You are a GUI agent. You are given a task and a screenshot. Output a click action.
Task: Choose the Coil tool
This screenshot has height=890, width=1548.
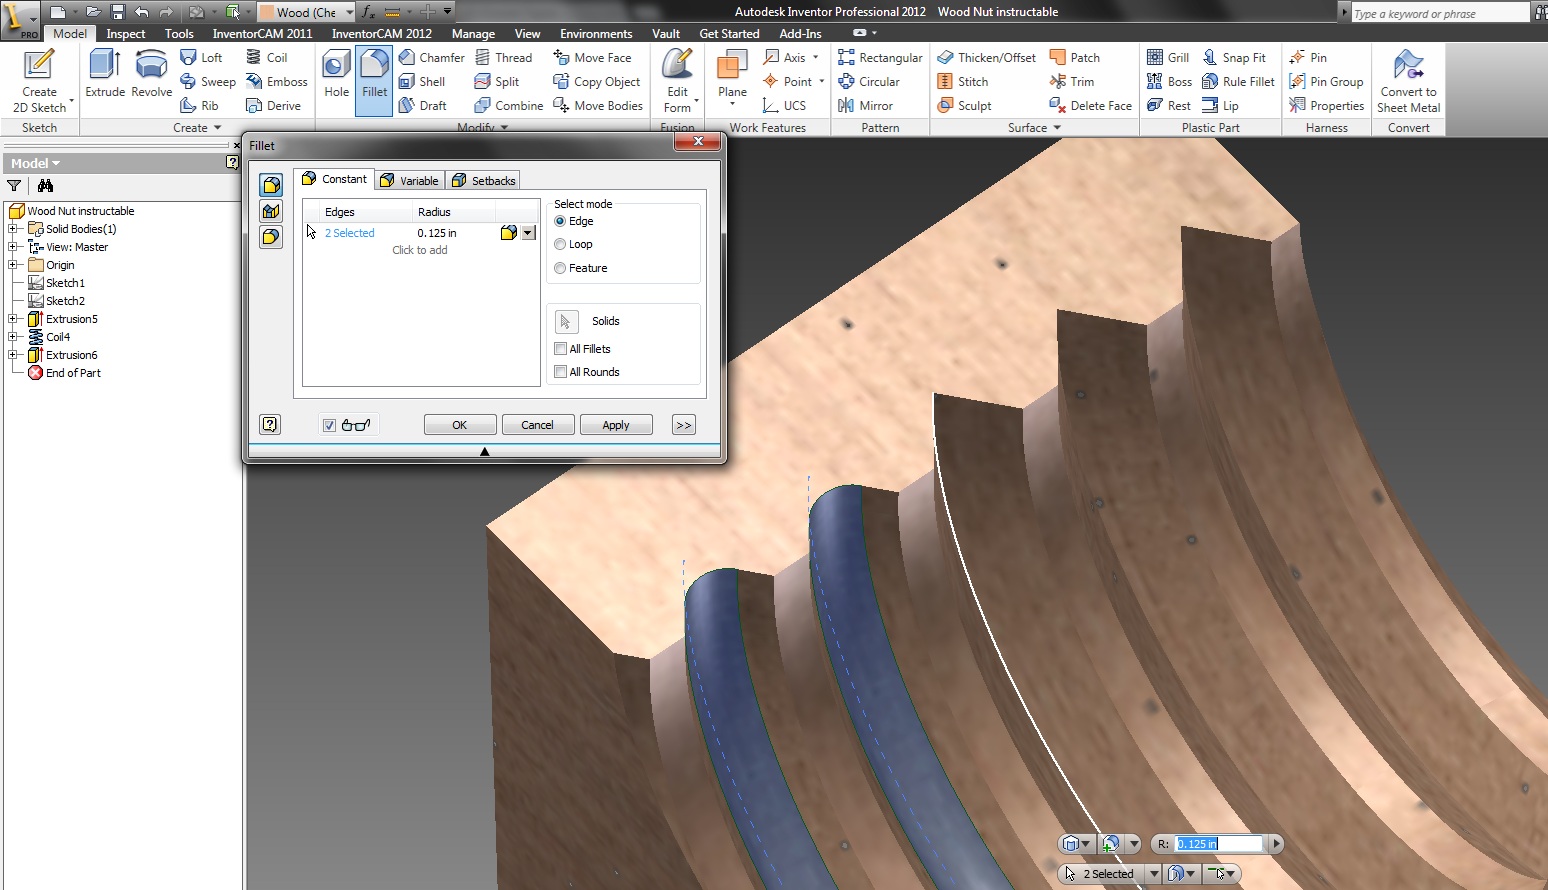point(267,58)
